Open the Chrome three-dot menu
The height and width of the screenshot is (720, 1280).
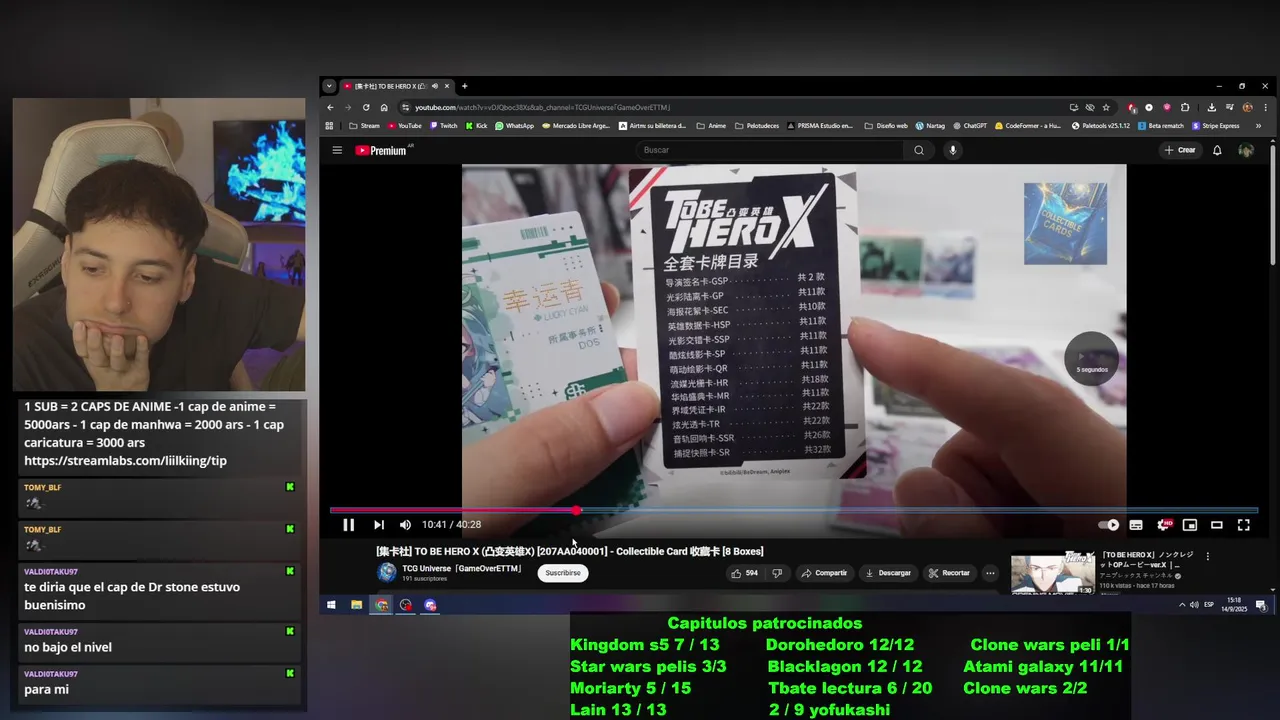[x=1265, y=107]
